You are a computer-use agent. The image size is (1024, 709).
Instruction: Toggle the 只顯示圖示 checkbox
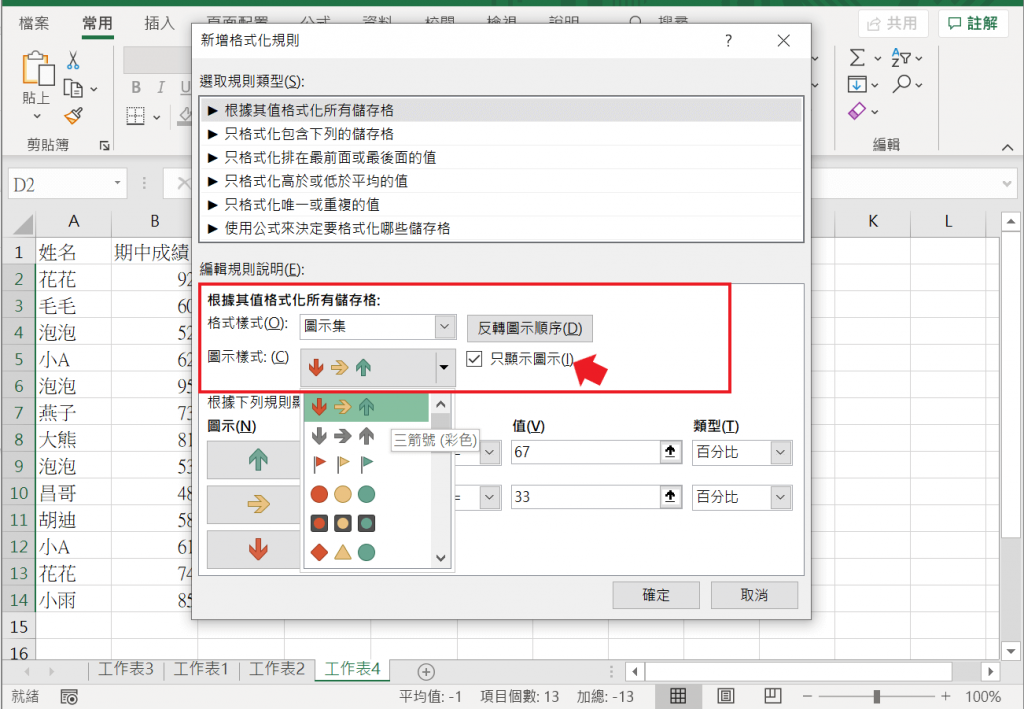[x=474, y=358]
